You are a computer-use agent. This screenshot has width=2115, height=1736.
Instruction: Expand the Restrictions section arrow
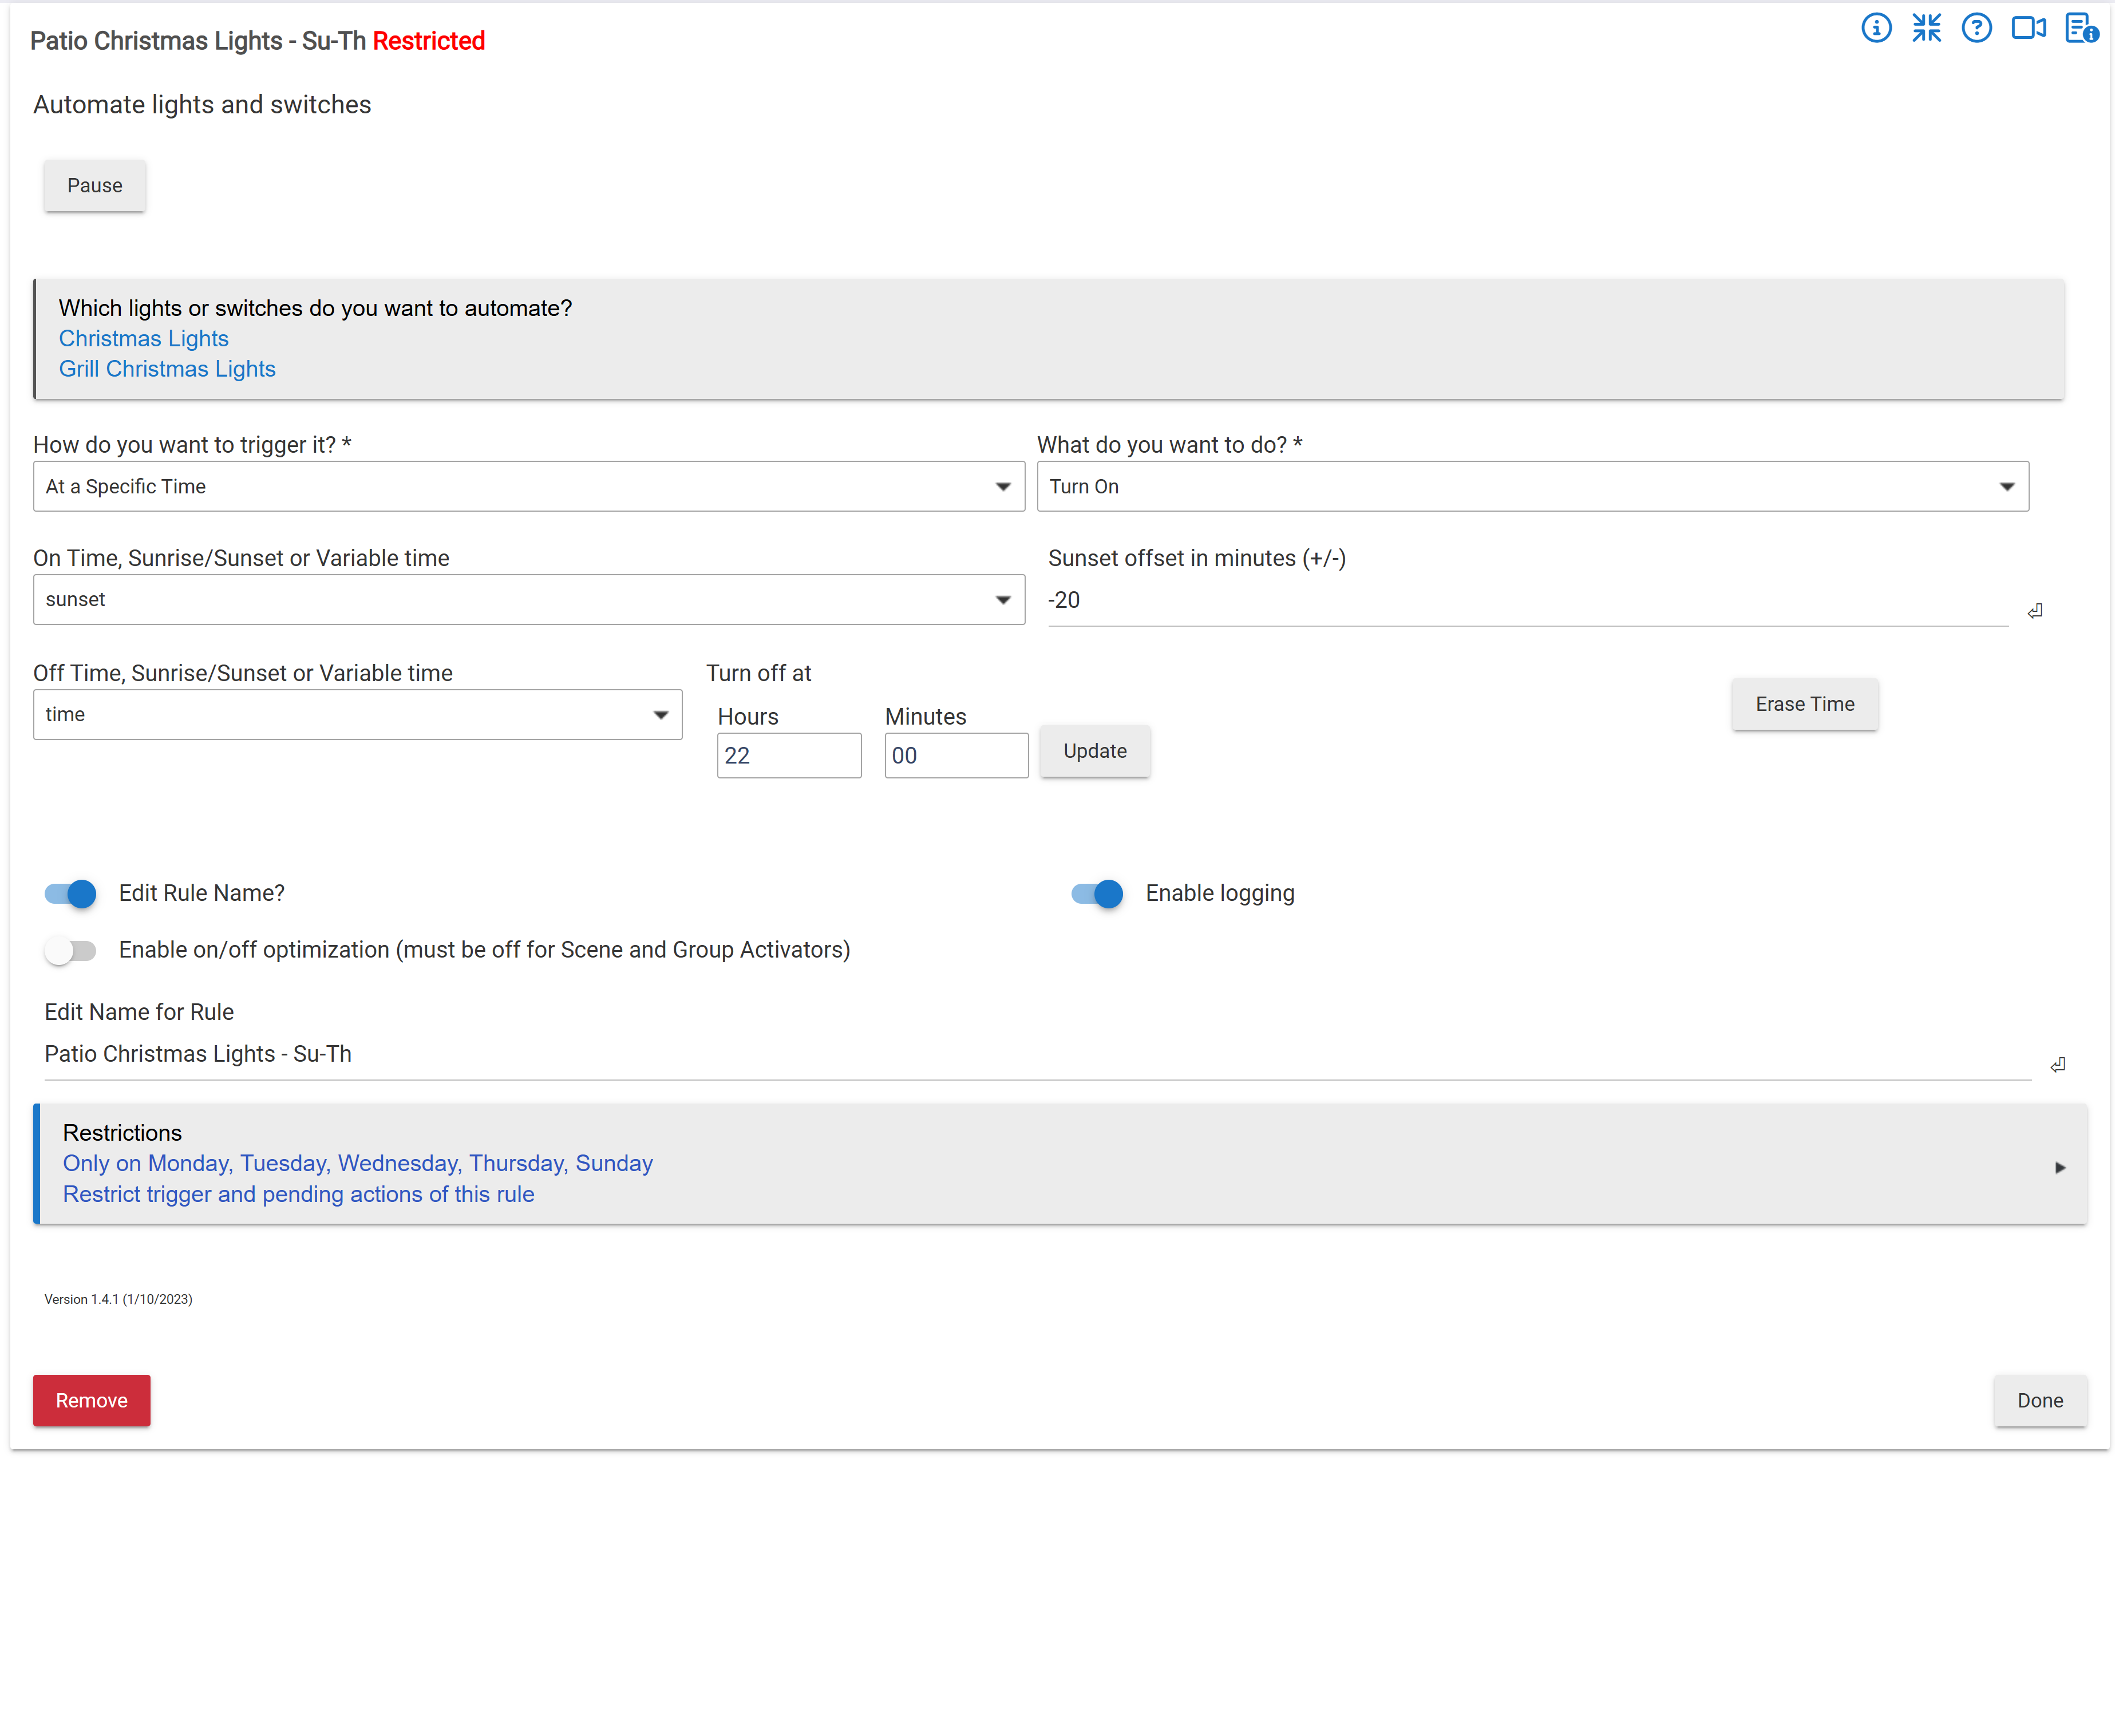tap(2060, 1167)
